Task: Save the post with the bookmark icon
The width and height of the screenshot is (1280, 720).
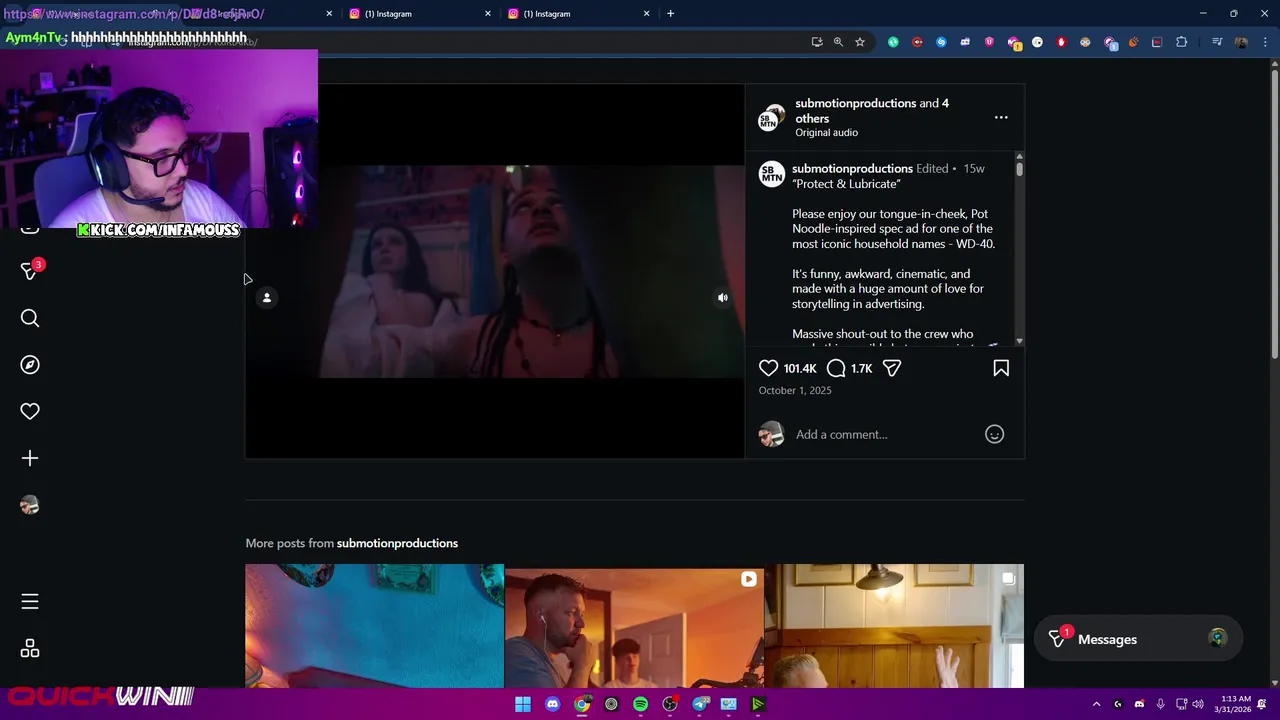Action: 1001,368
